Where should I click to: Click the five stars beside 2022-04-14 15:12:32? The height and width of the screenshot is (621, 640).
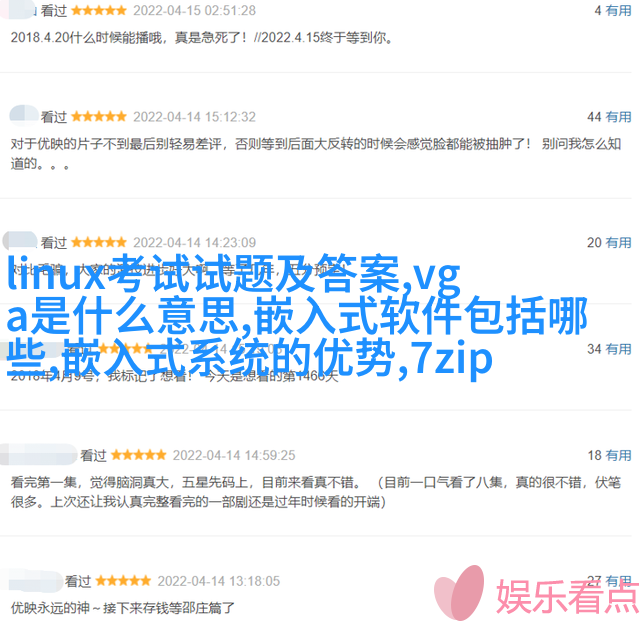click(99, 117)
